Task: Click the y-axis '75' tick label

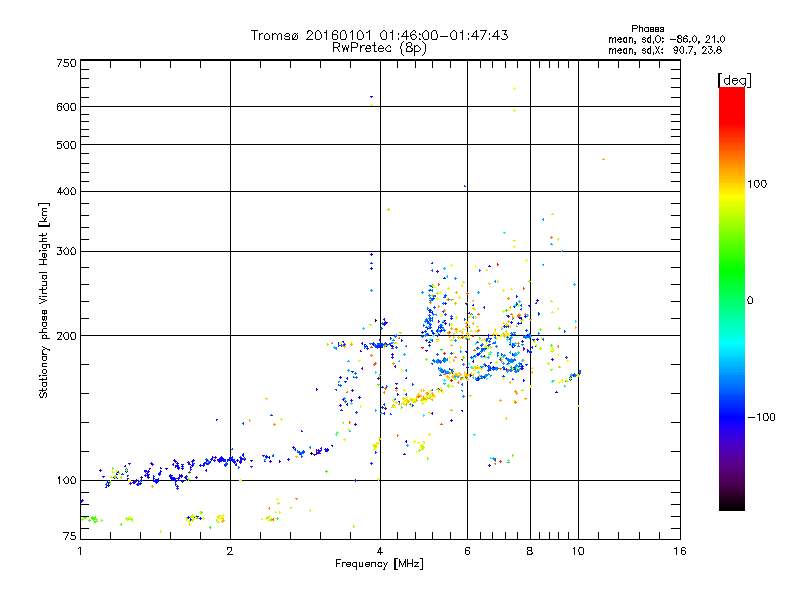Action: point(70,536)
